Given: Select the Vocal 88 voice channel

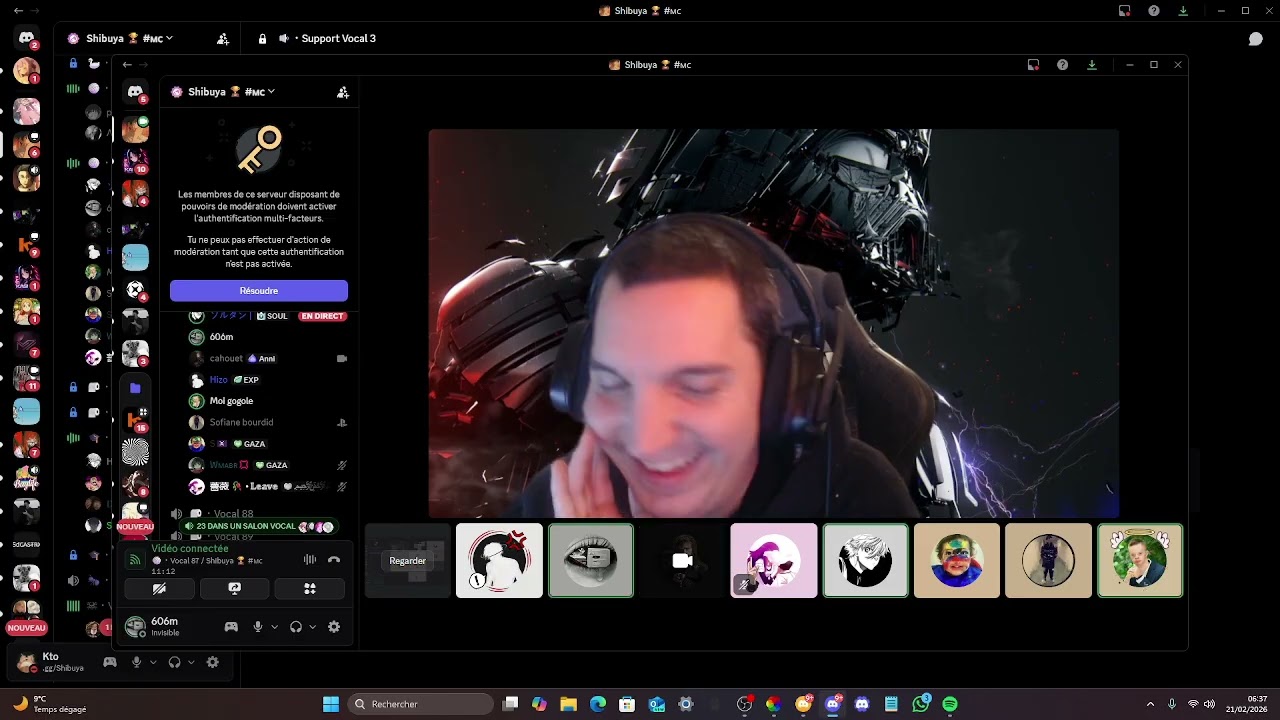Looking at the screenshot, I should pos(233,514).
